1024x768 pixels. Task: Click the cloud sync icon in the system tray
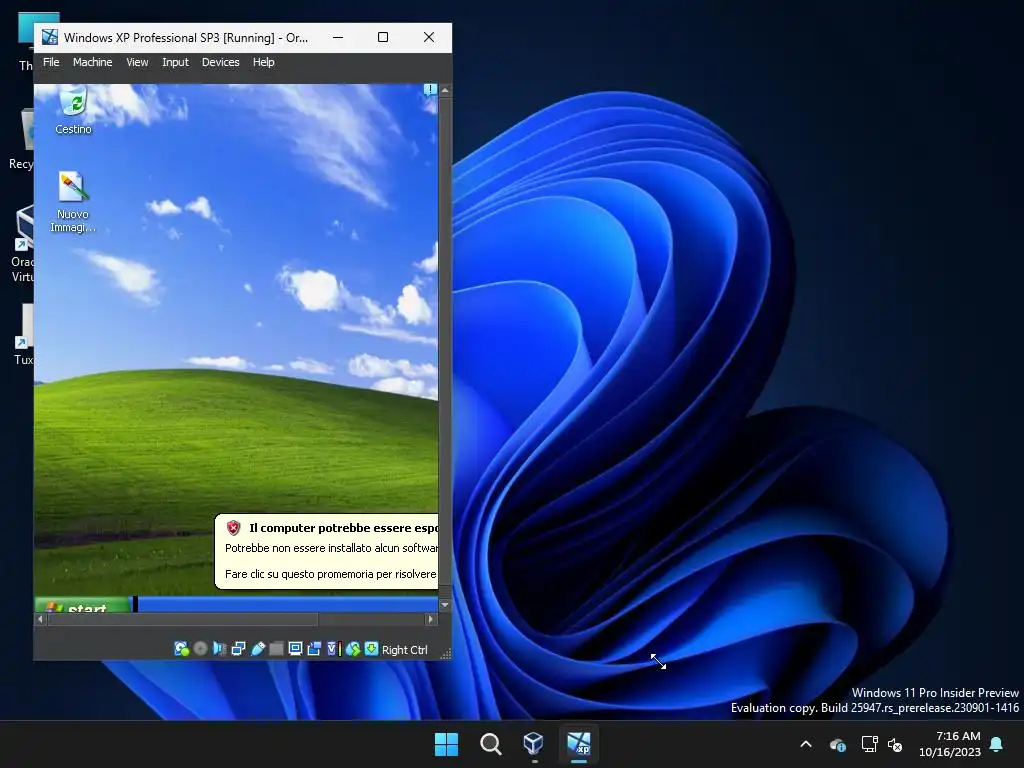838,744
